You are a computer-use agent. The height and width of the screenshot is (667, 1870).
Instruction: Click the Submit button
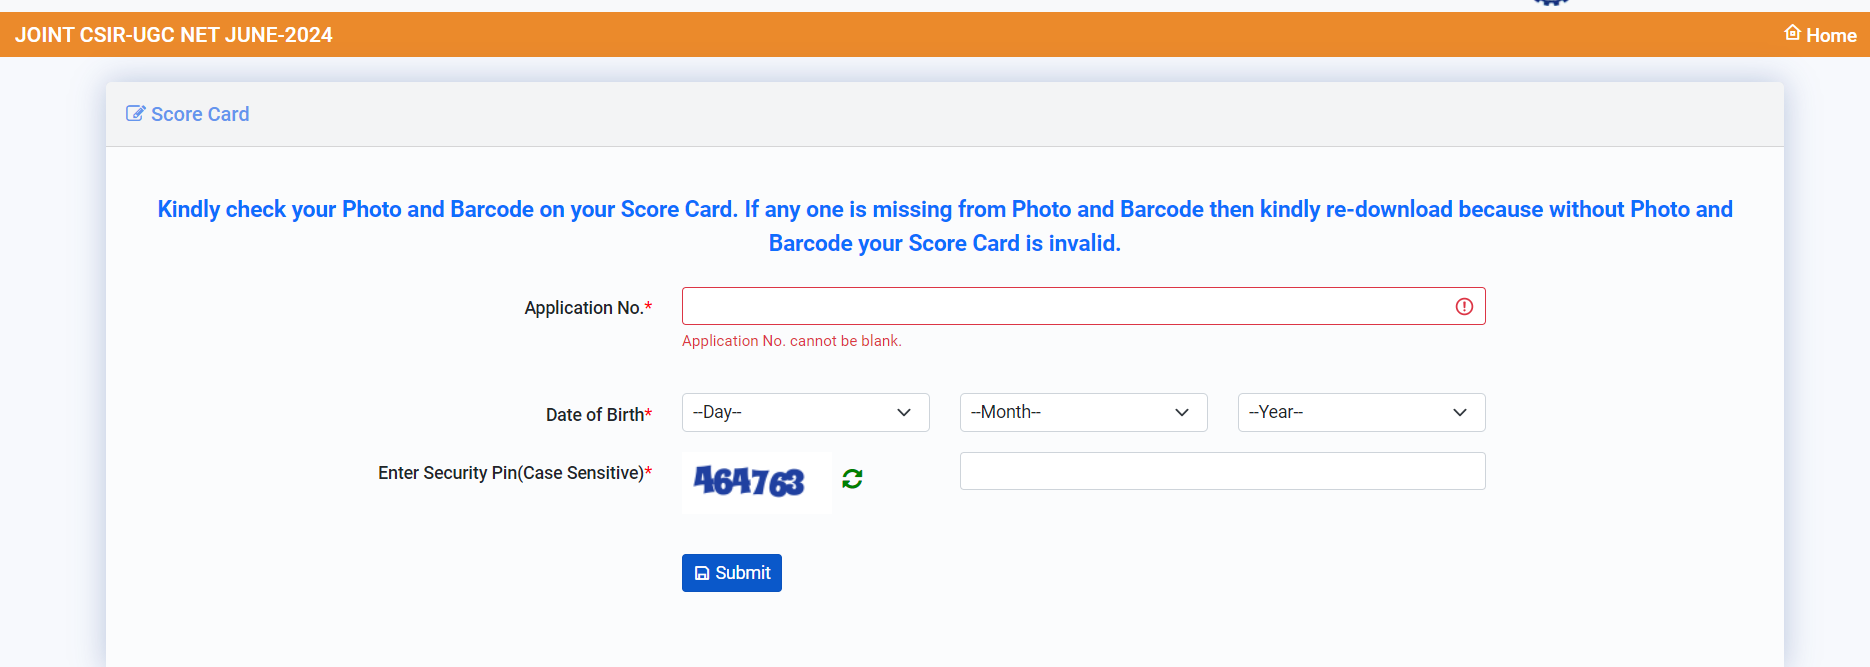pos(732,573)
